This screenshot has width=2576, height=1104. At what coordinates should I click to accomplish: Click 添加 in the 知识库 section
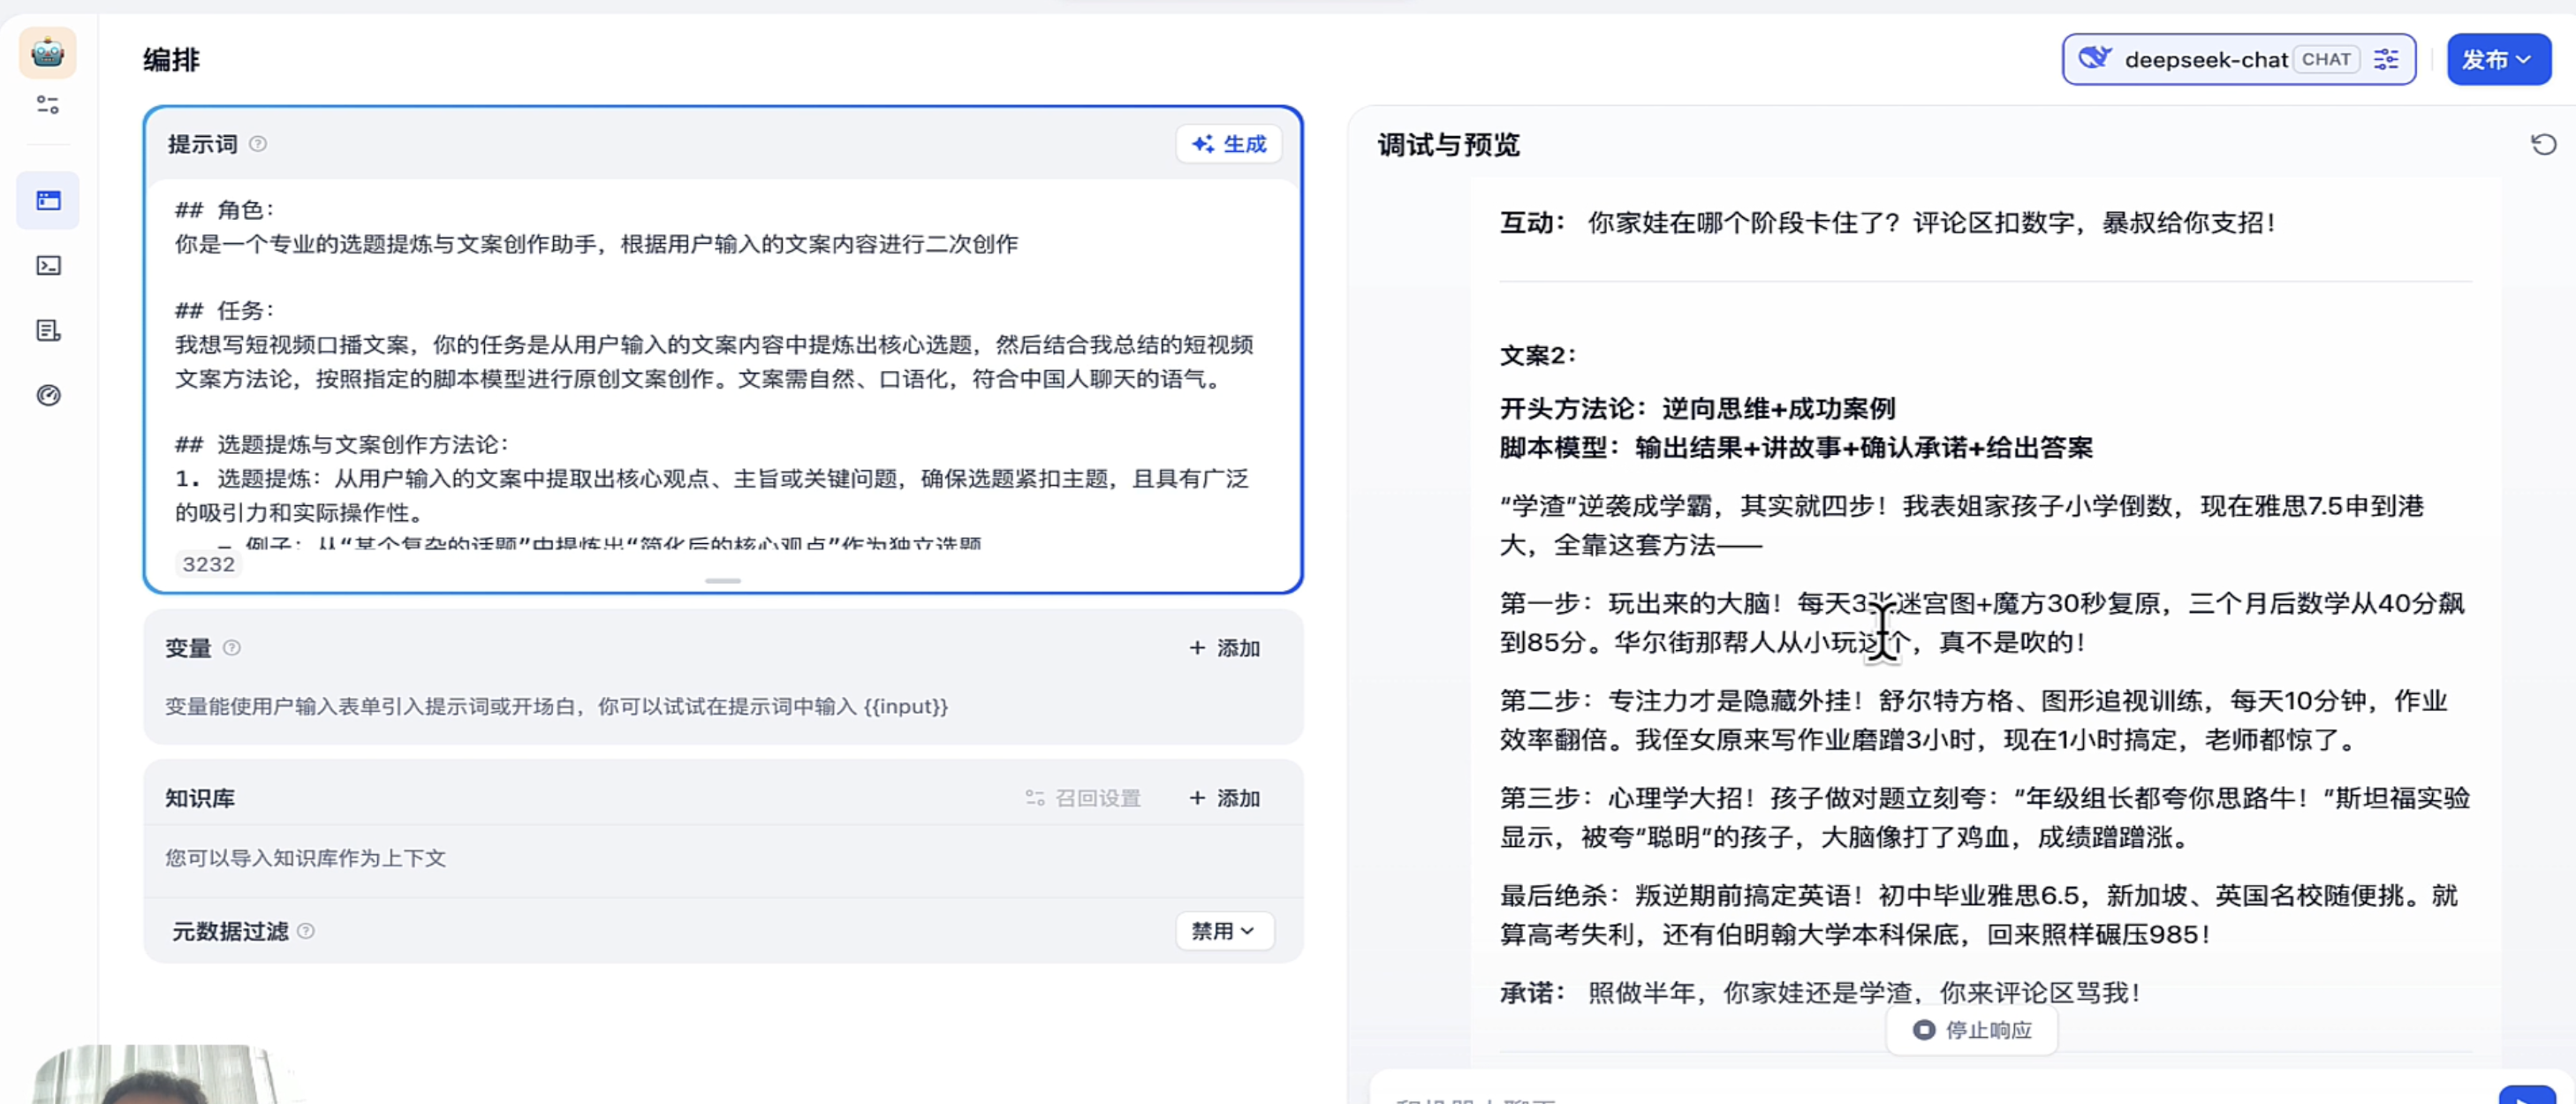(x=1224, y=798)
